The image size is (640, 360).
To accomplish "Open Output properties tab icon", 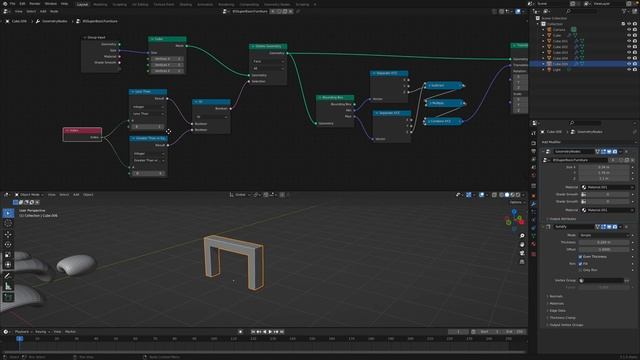I will pyautogui.click(x=533, y=151).
